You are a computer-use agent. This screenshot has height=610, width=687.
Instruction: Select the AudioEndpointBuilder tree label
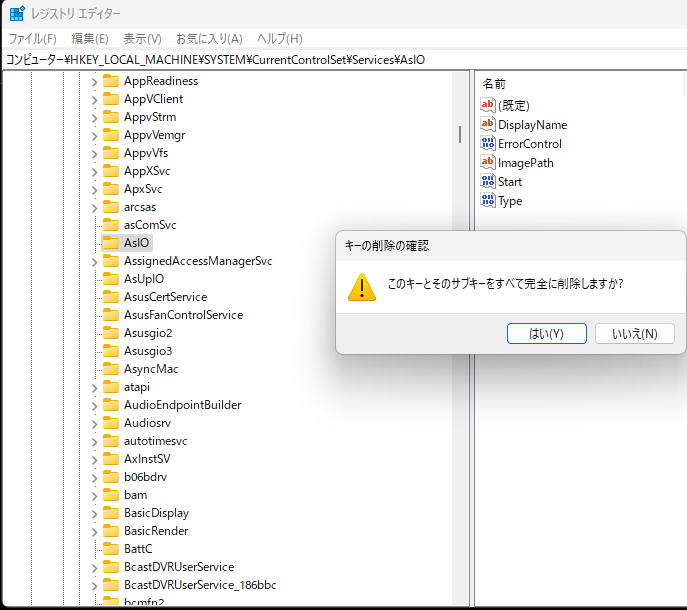[x=182, y=405]
